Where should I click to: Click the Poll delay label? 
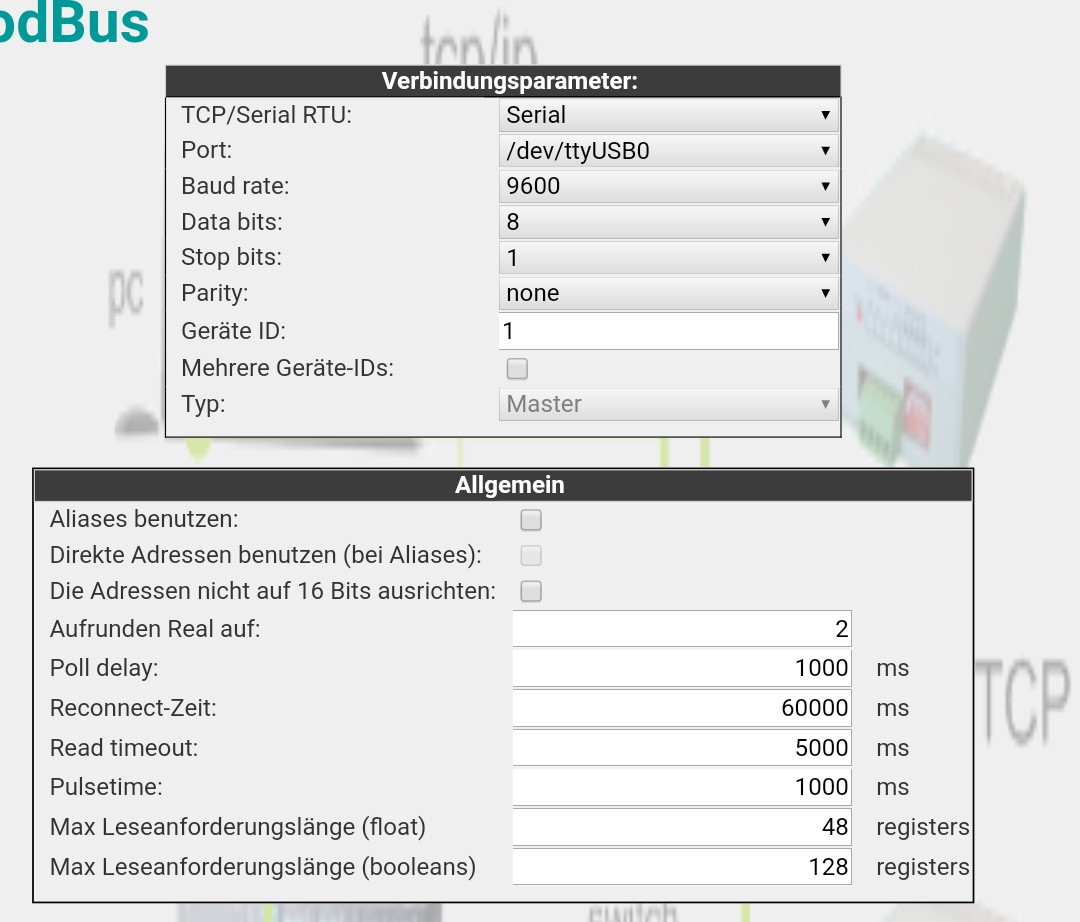[104, 668]
